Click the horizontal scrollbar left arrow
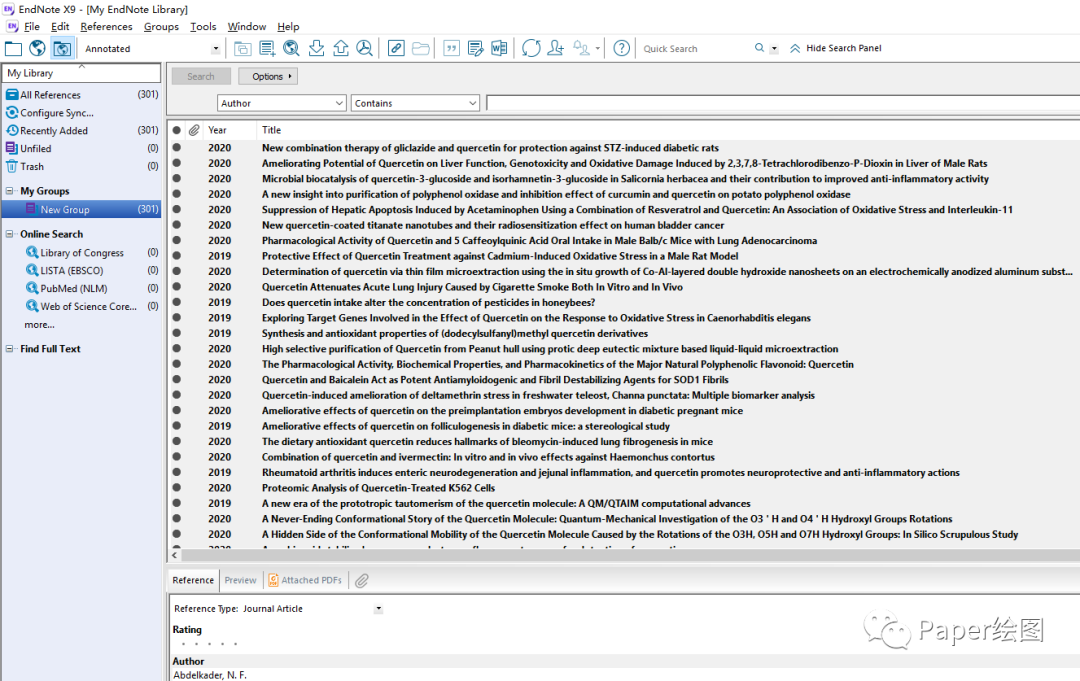The height and width of the screenshot is (681, 1080). coord(175,555)
